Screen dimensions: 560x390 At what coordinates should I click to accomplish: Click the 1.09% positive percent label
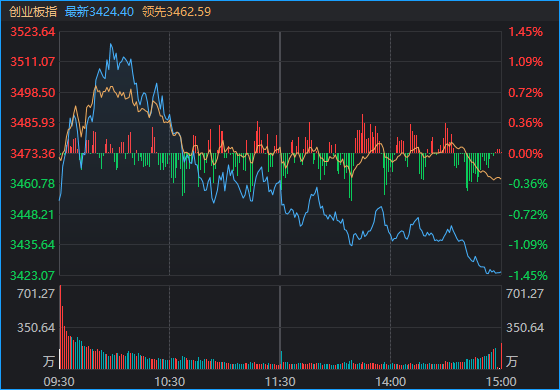coord(525,62)
